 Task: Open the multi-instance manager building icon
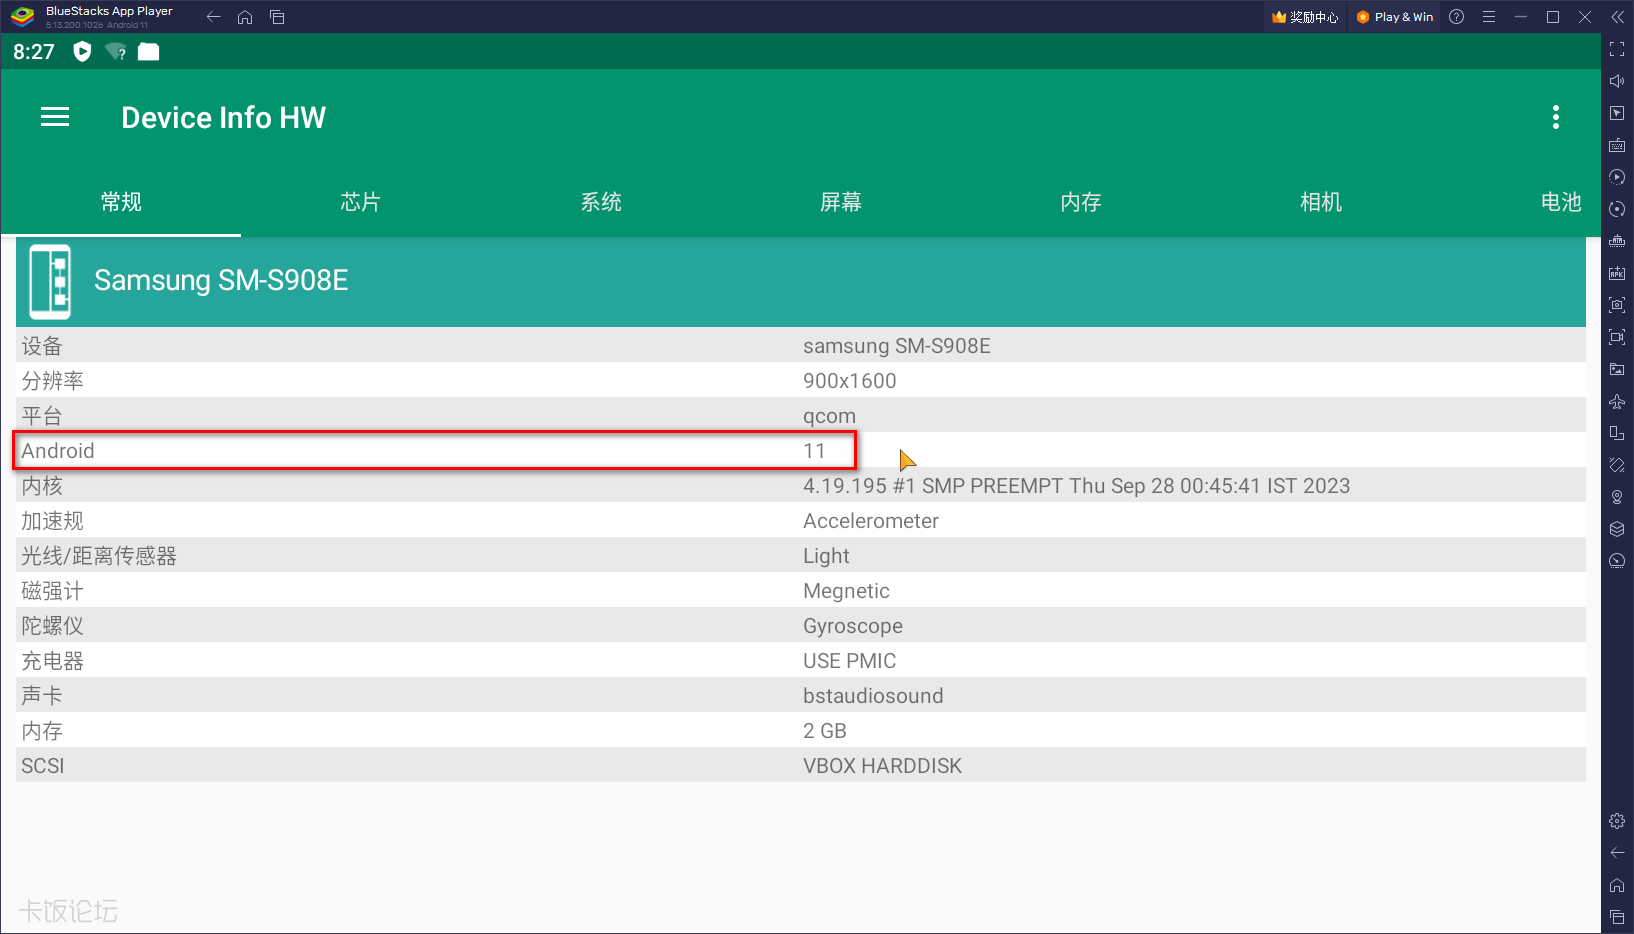(x=1617, y=241)
